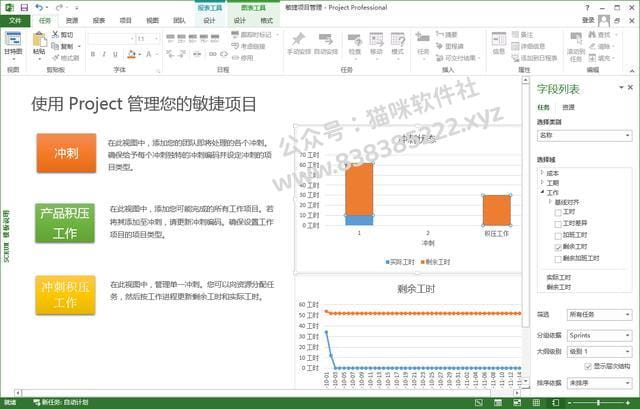Open the 甘特图 Gantt chart view button
Viewport: 640px width, 409px height.
click(13, 44)
